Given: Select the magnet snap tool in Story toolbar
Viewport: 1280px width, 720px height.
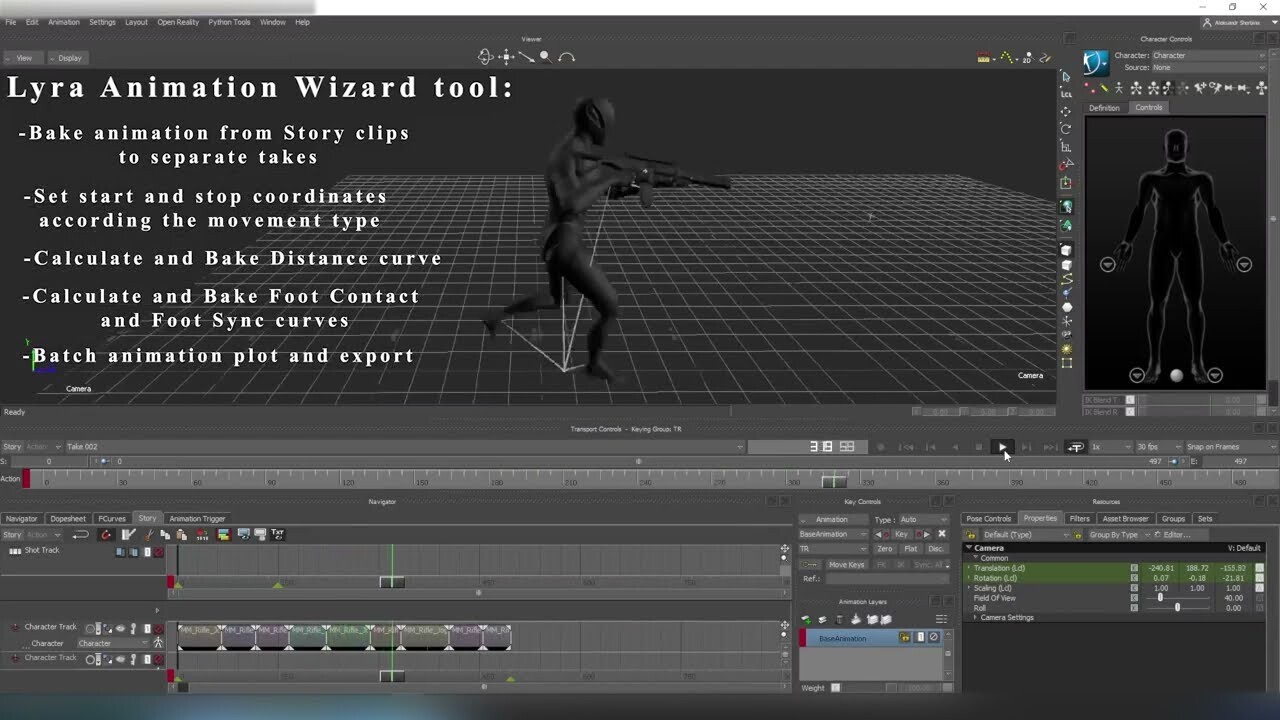Looking at the screenshot, I should point(105,535).
